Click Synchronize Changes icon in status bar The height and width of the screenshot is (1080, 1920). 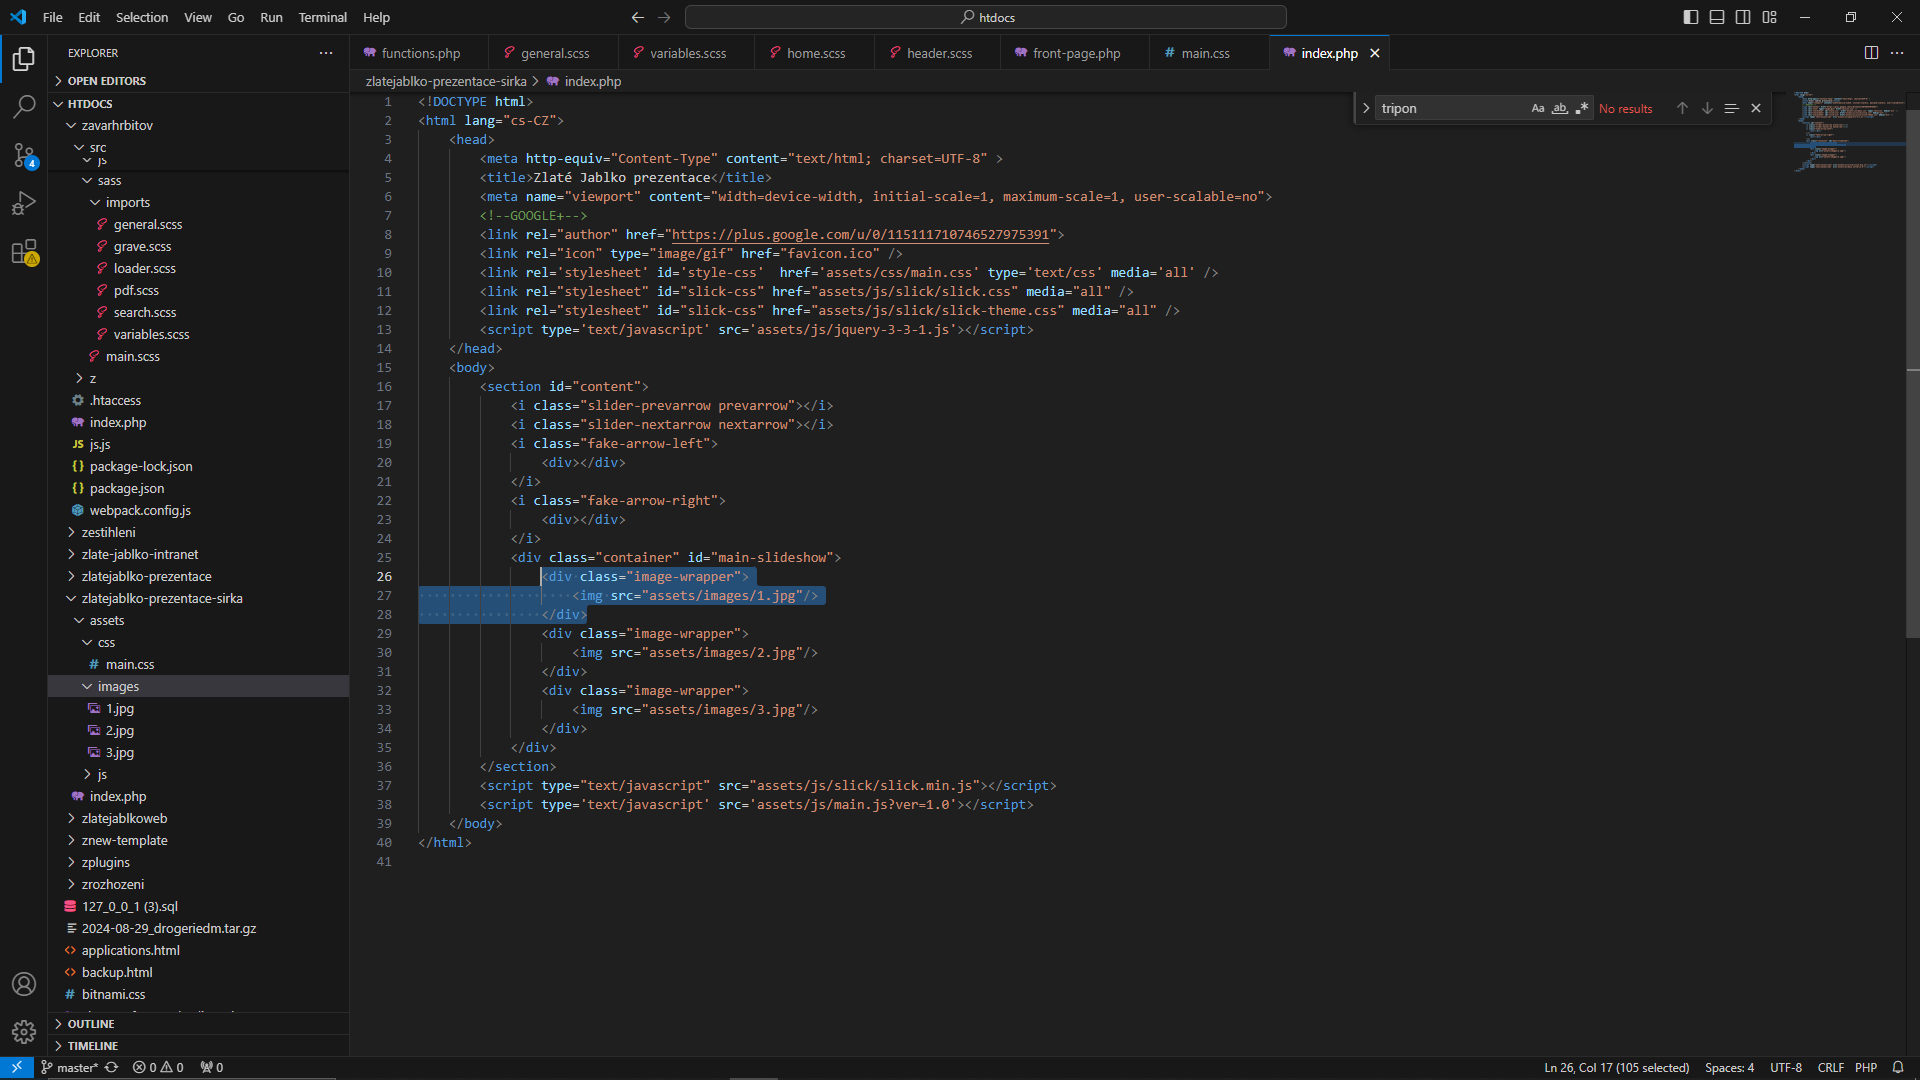(x=112, y=1067)
